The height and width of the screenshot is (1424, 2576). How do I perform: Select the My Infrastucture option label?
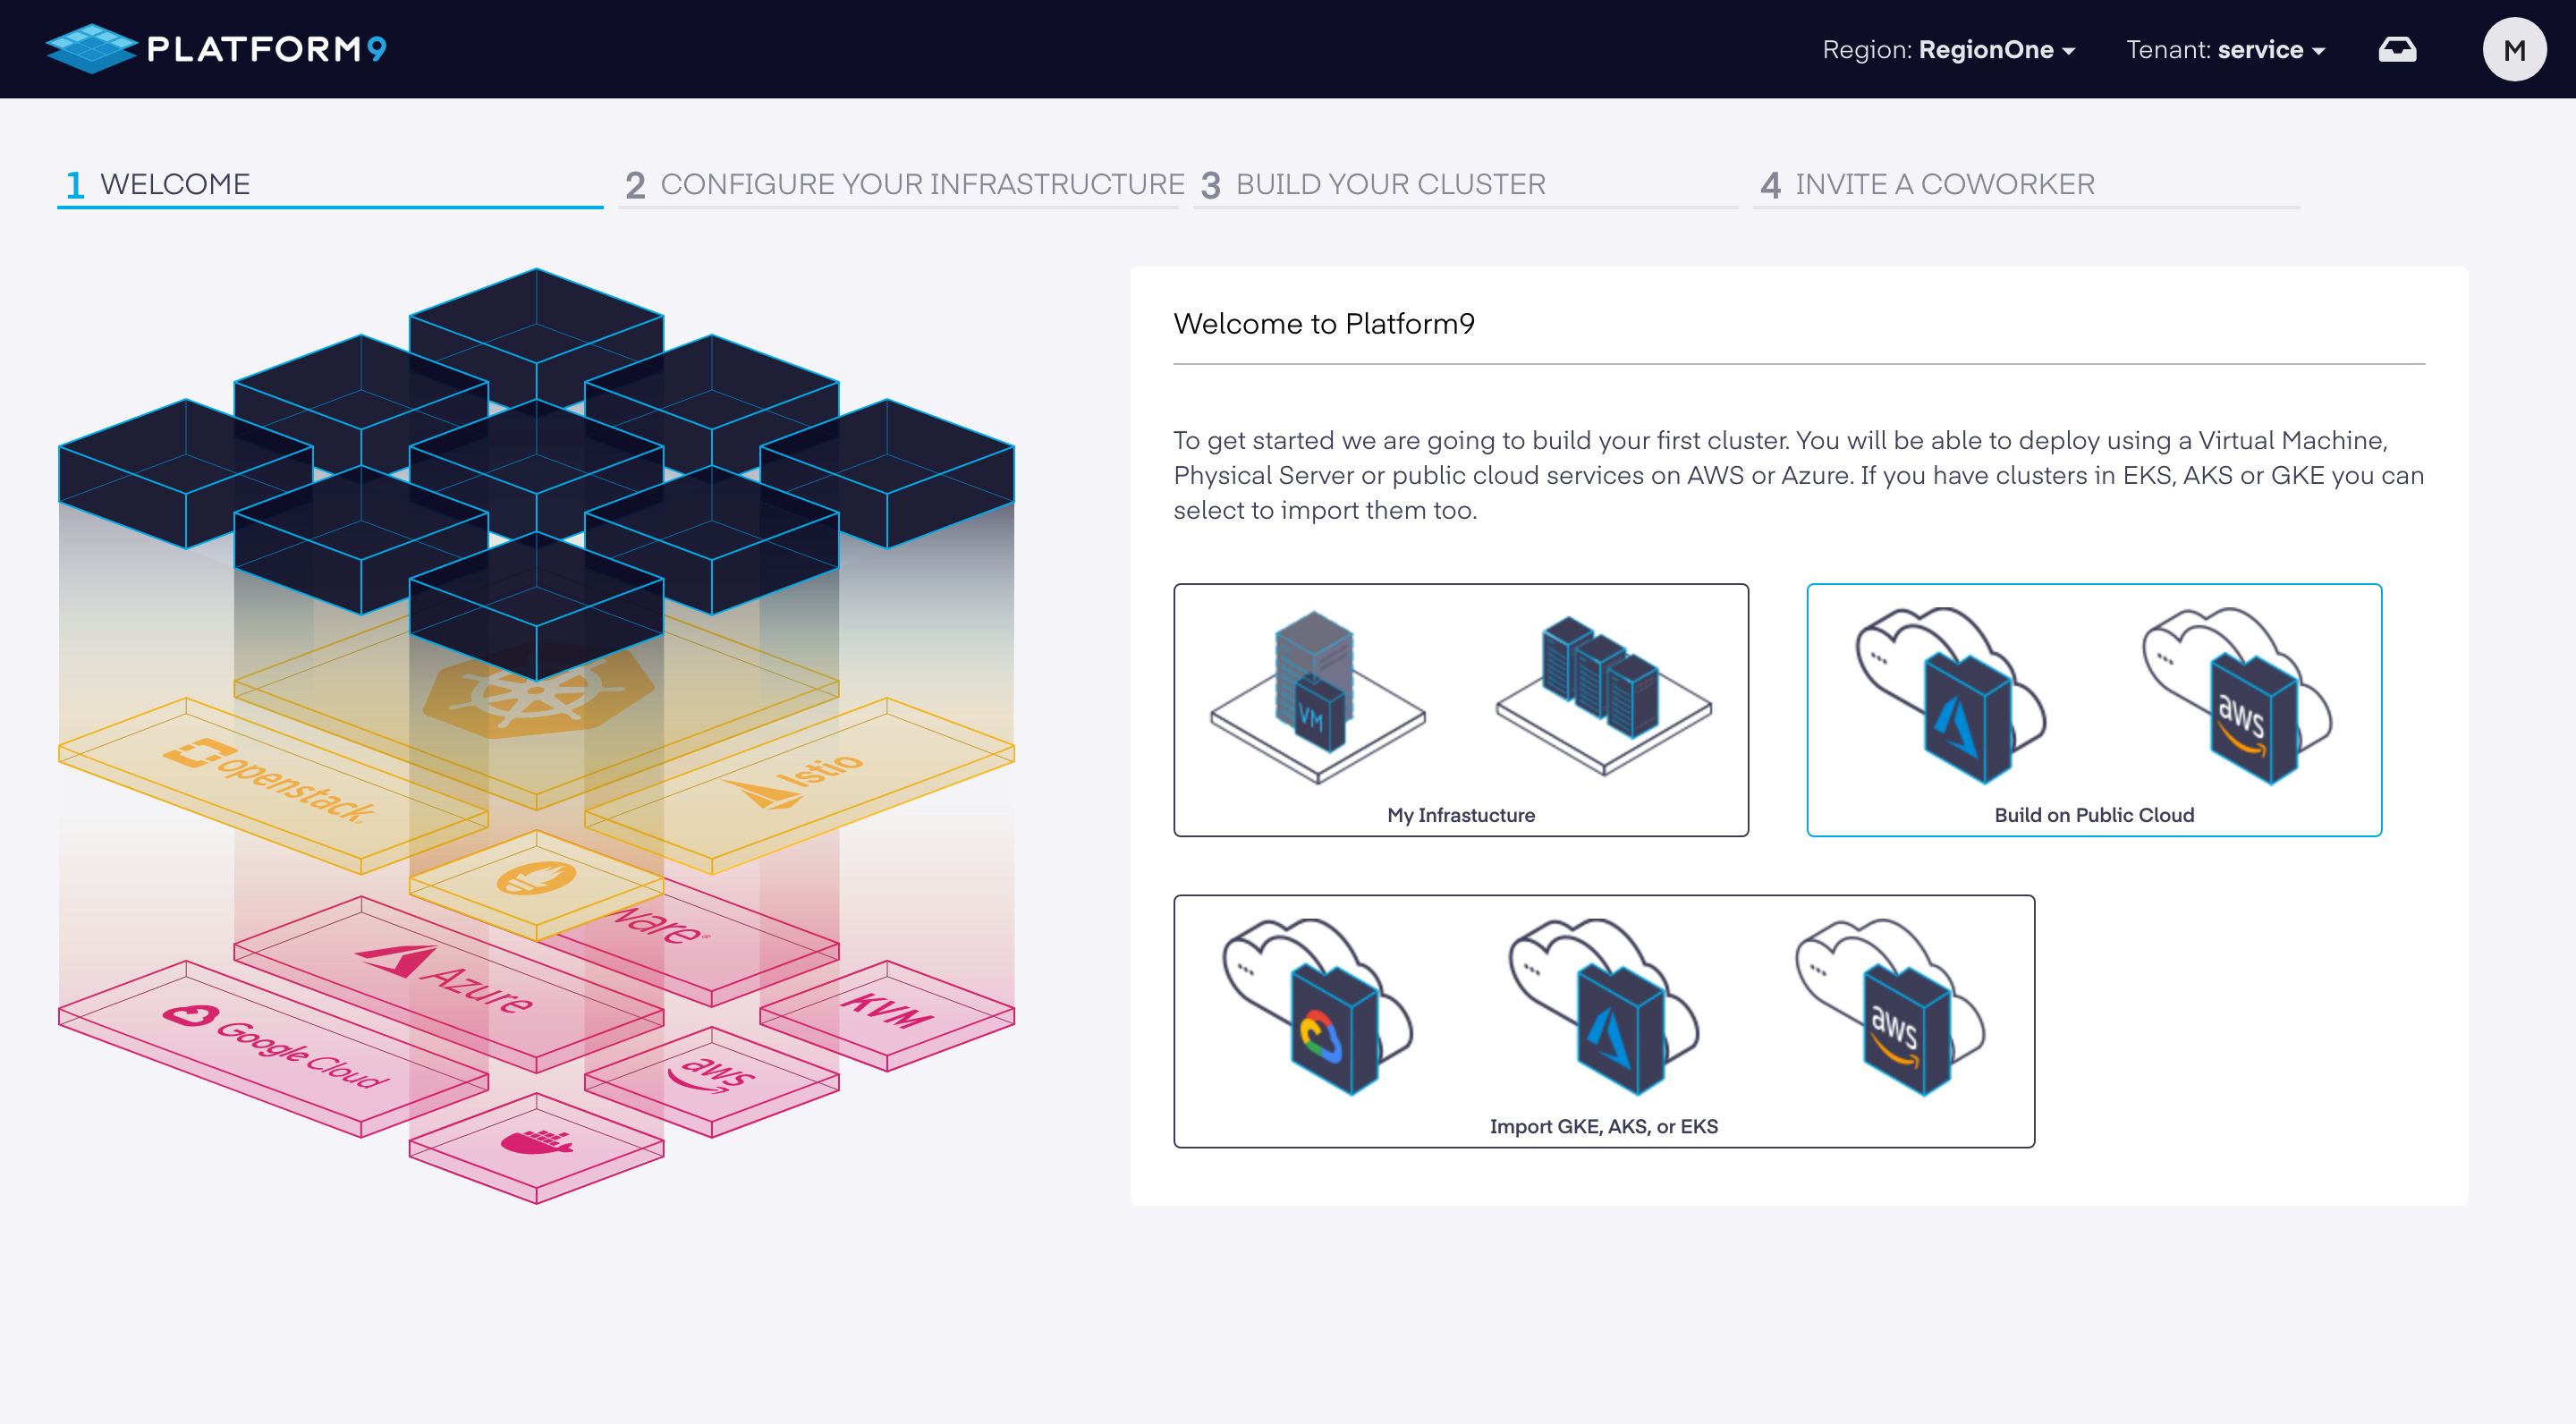point(1460,815)
